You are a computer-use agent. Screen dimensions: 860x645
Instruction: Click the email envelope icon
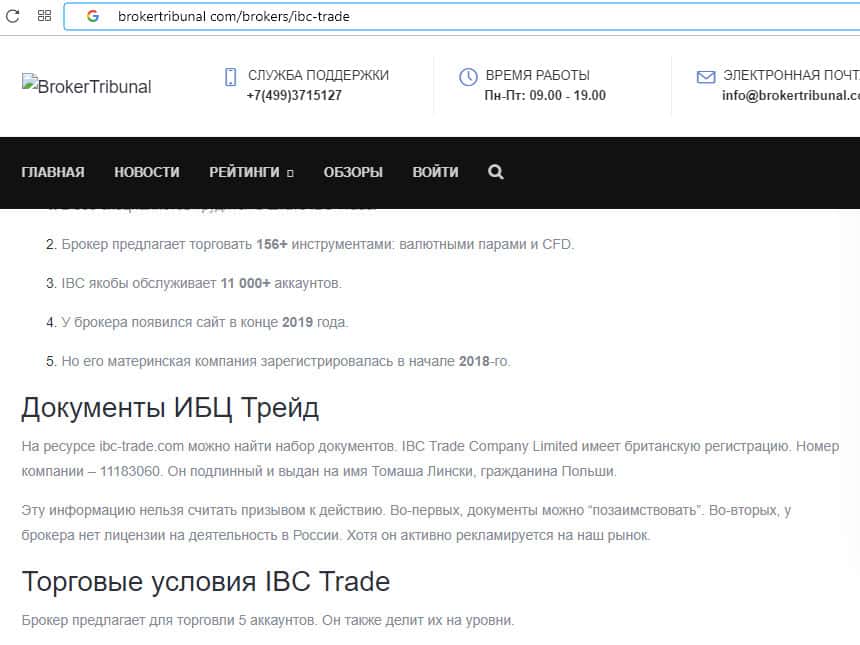pyautogui.click(x=706, y=77)
